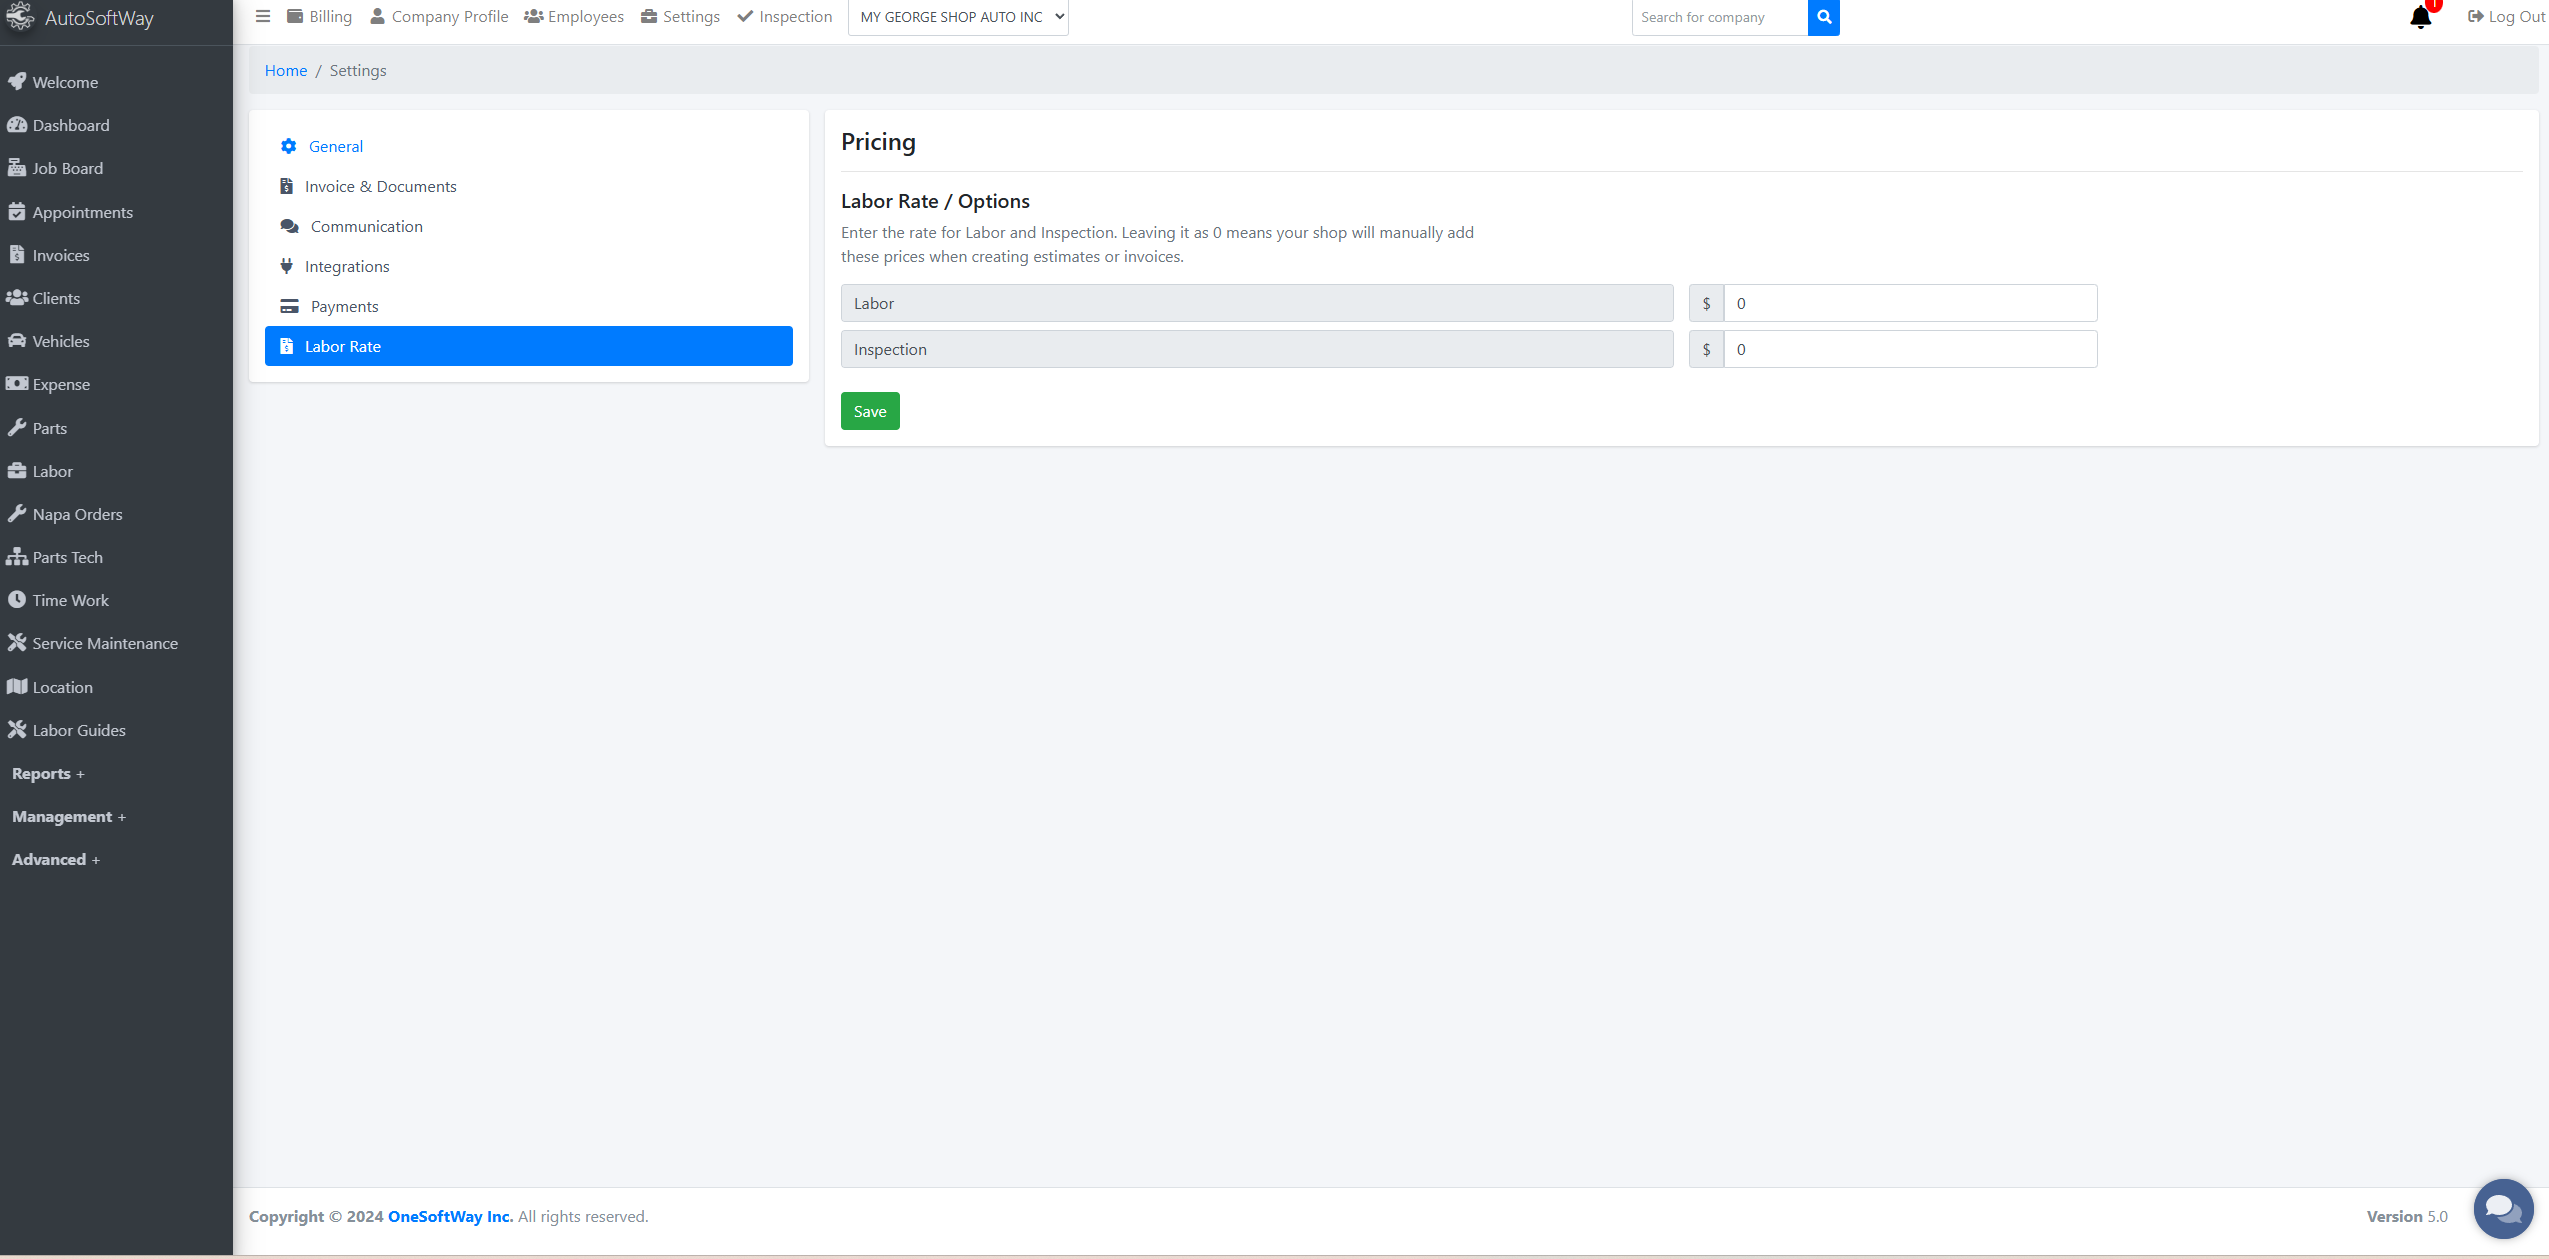2549x1259 pixels.
Task: Click the Vehicles car icon
Action: click(x=17, y=341)
